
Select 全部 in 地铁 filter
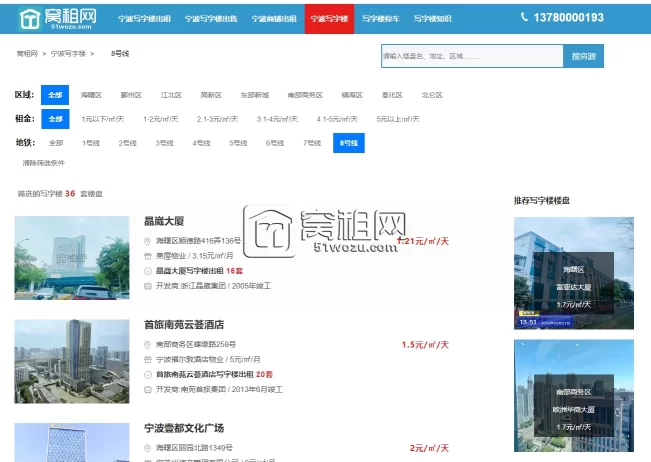point(56,143)
